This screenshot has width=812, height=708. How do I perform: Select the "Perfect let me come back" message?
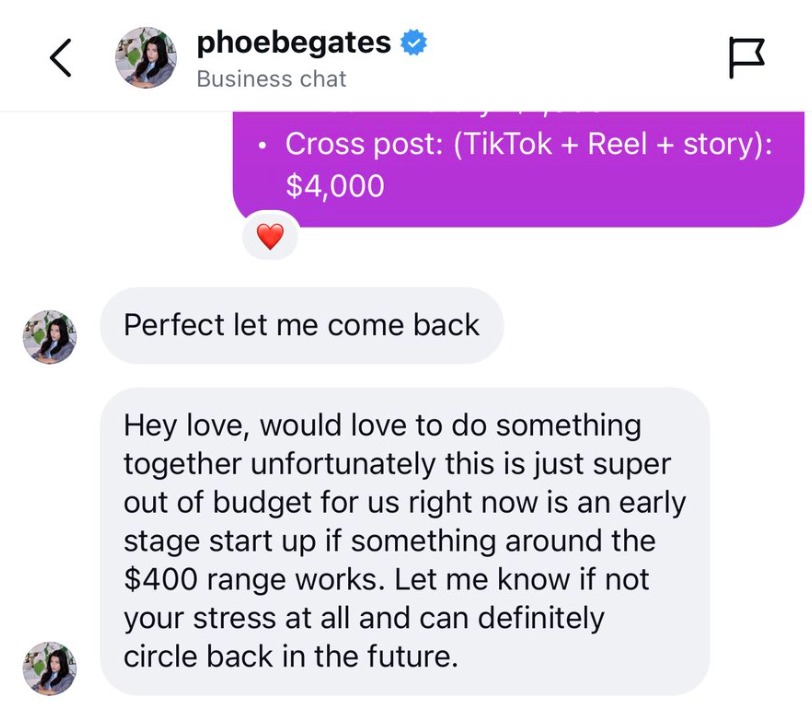pyautogui.click(x=301, y=325)
